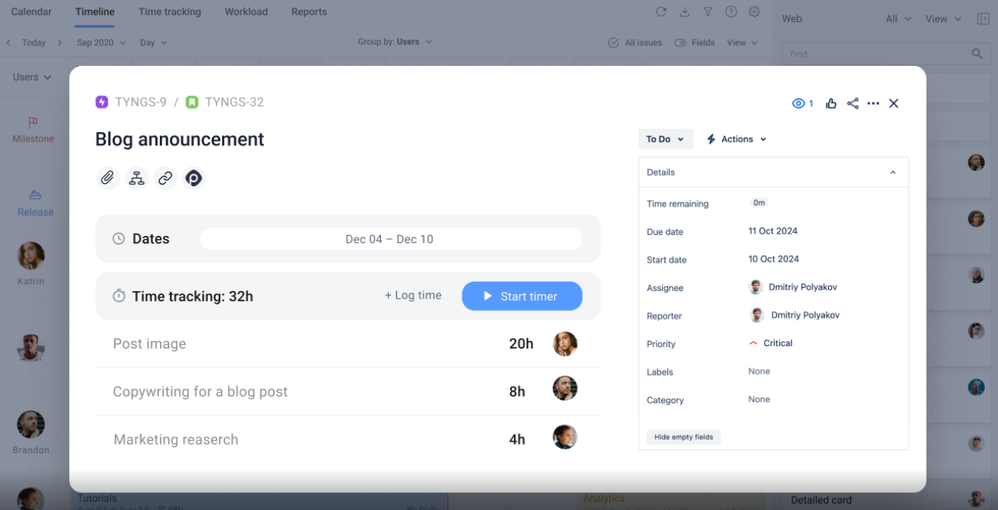This screenshot has height=510, width=998.
Task: Click the stopwatch icon beside Time tracking
Action: pyautogui.click(x=118, y=296)
